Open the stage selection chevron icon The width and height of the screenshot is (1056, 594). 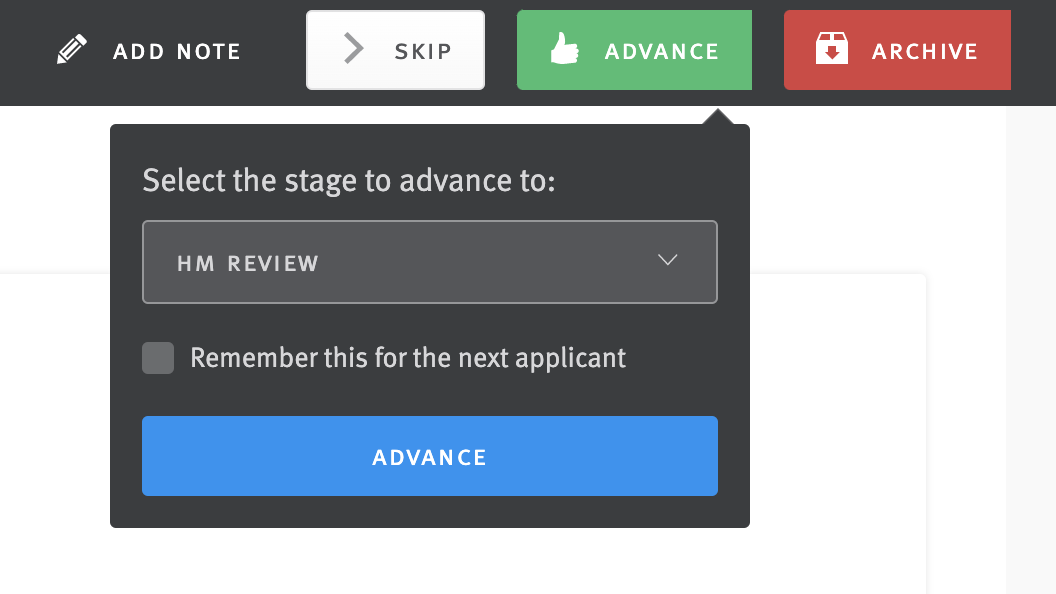[667, 260]
